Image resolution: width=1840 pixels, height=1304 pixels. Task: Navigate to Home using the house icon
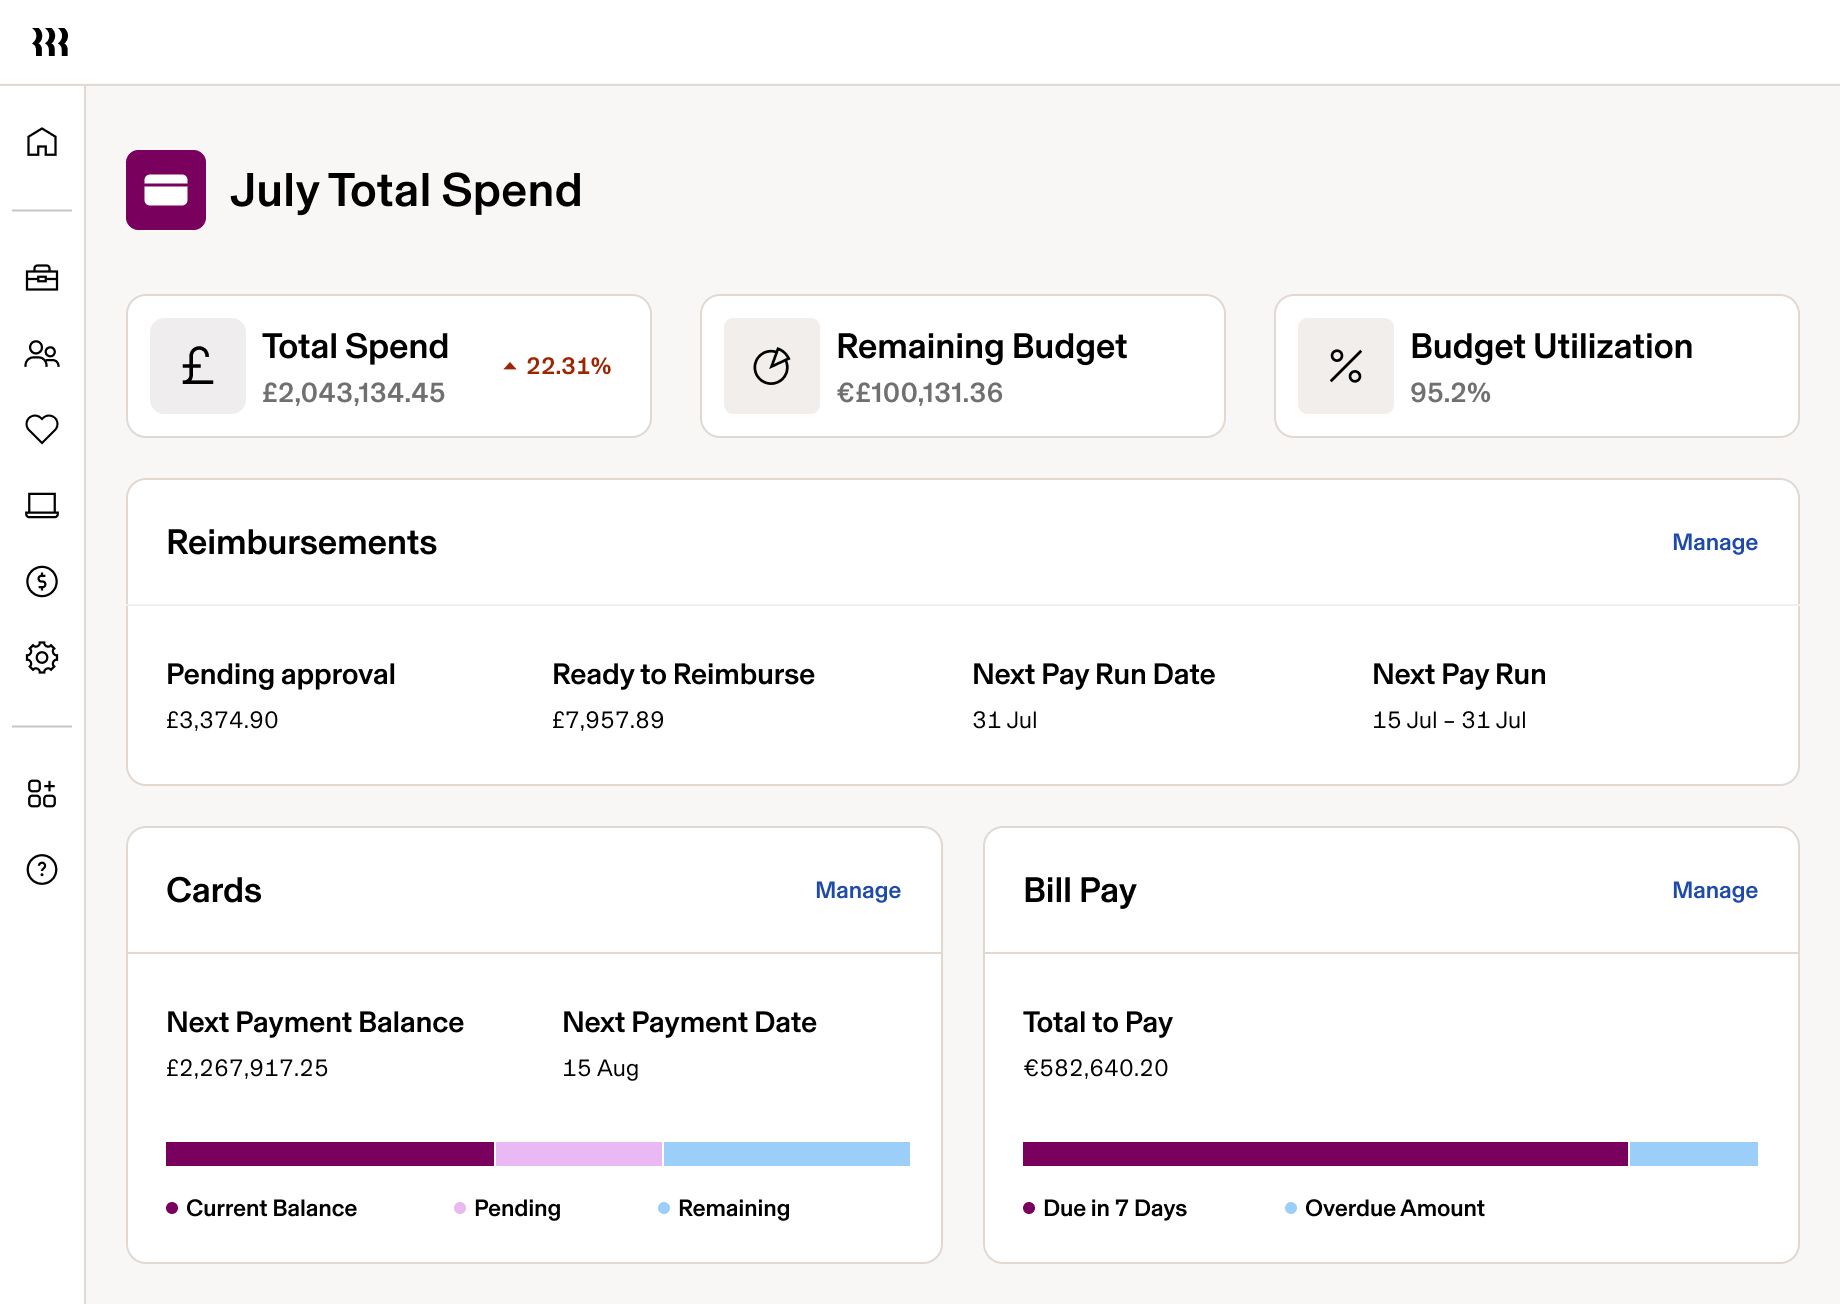tap(42, 143)
